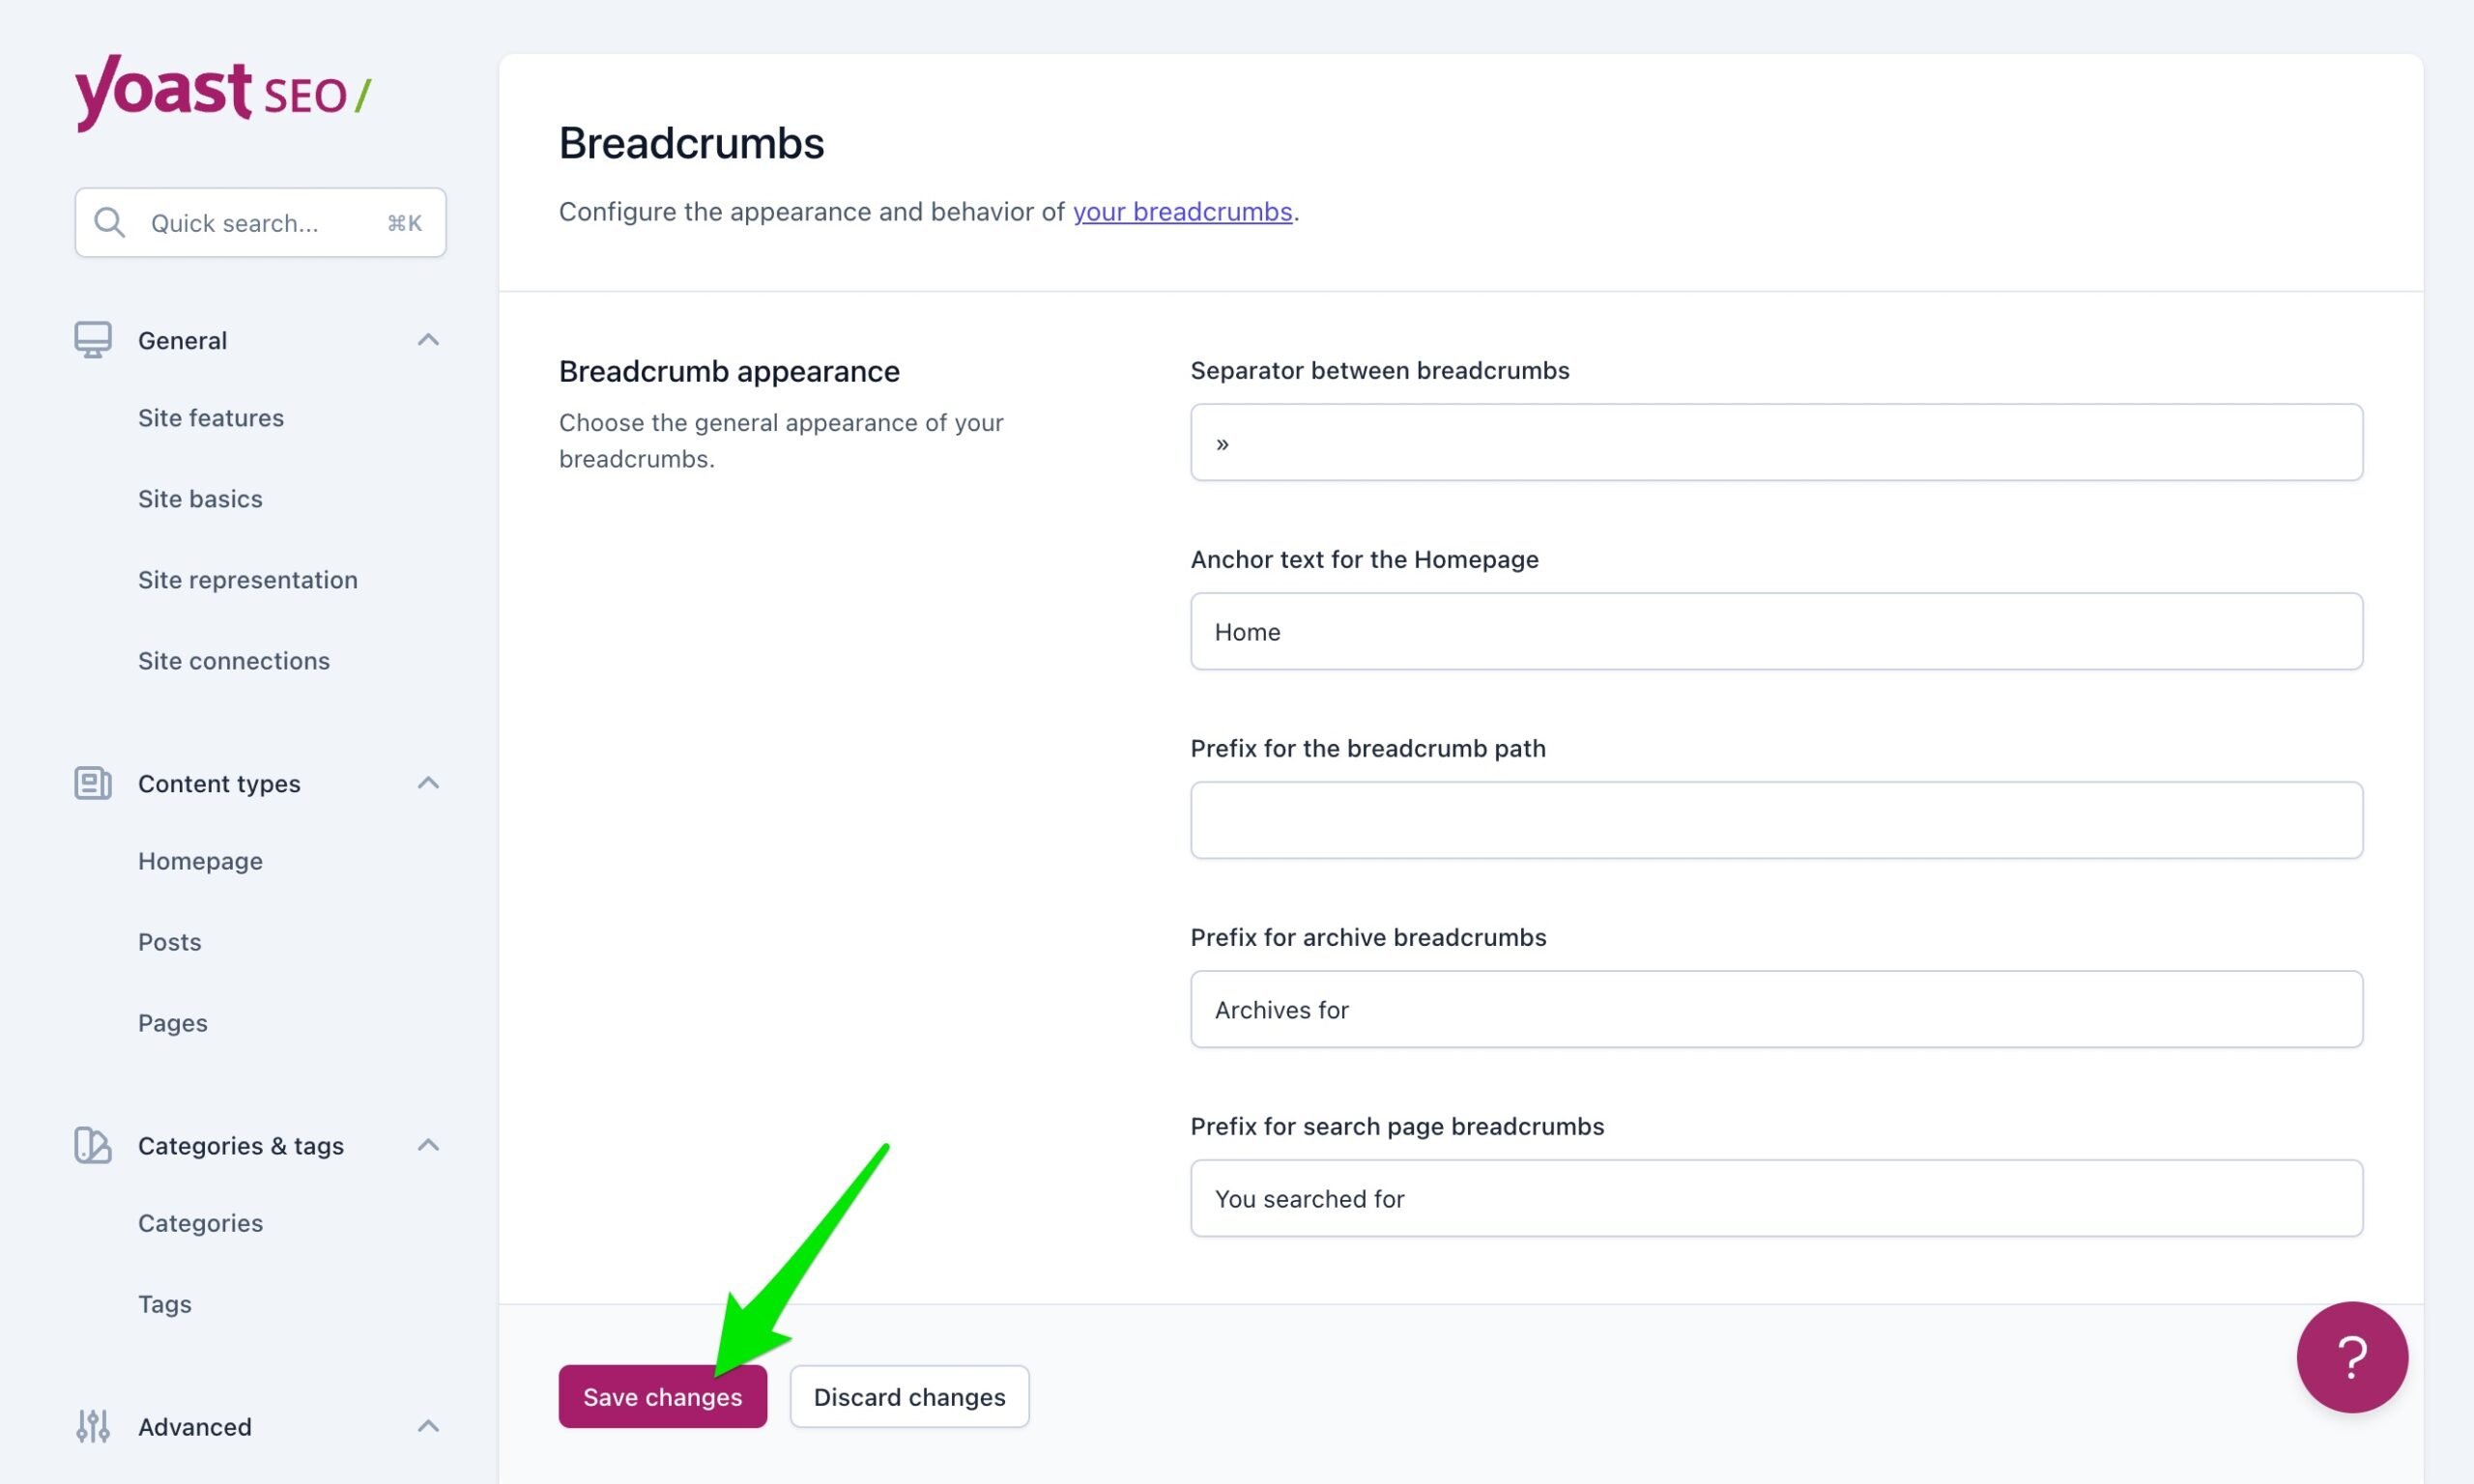This screenshot has height=1484, width=2474.
Task: Select Posts under Content types
Action: pyautogui.click(x=169, y=941)
